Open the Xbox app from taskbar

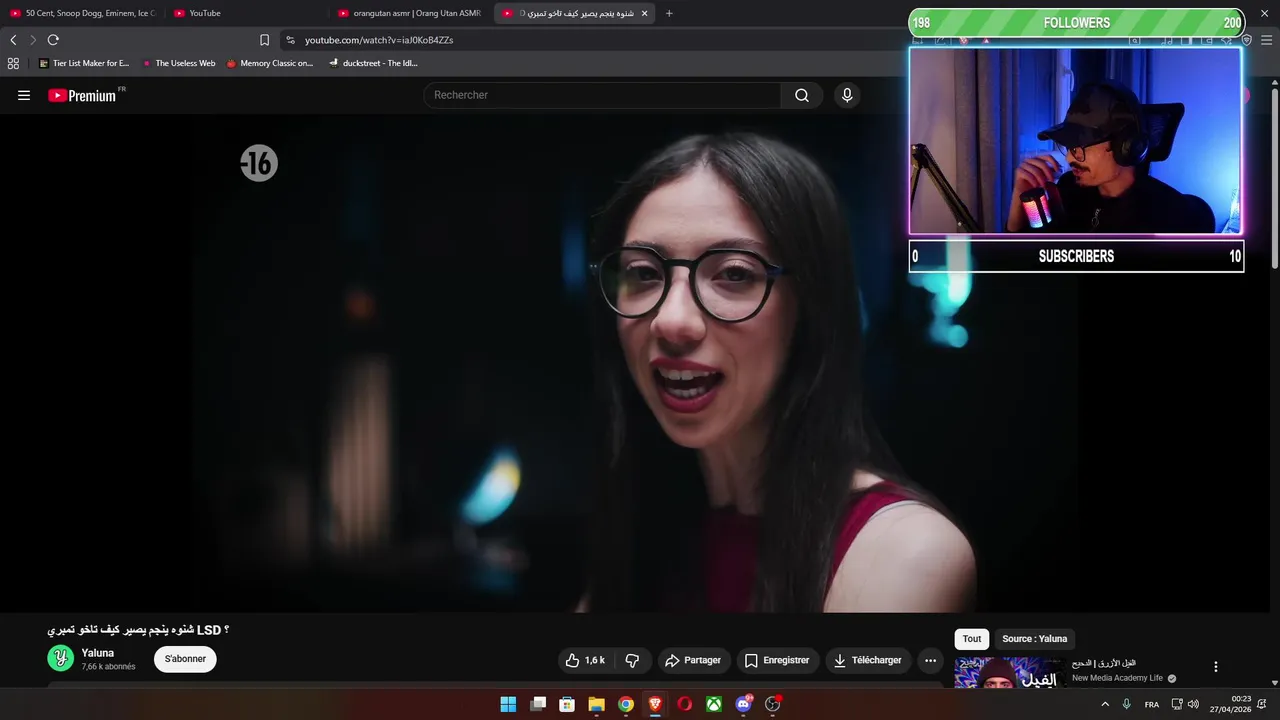coord(714,704)
